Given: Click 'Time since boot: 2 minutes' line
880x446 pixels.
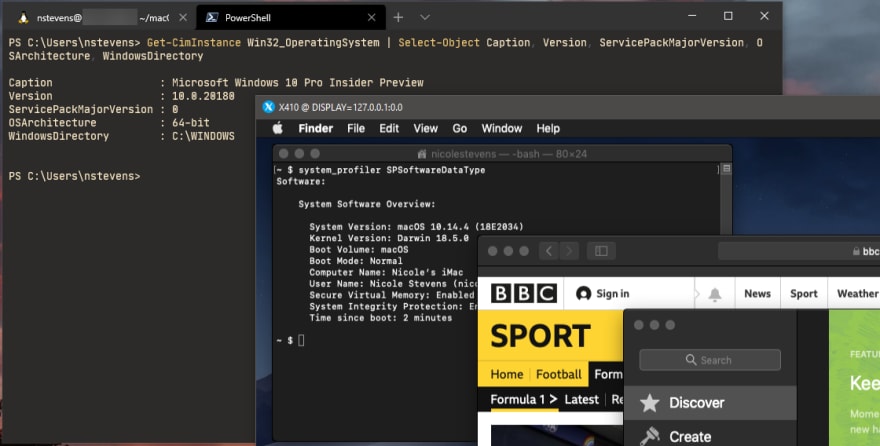Looking at the screenshot, I should [381, 318].
